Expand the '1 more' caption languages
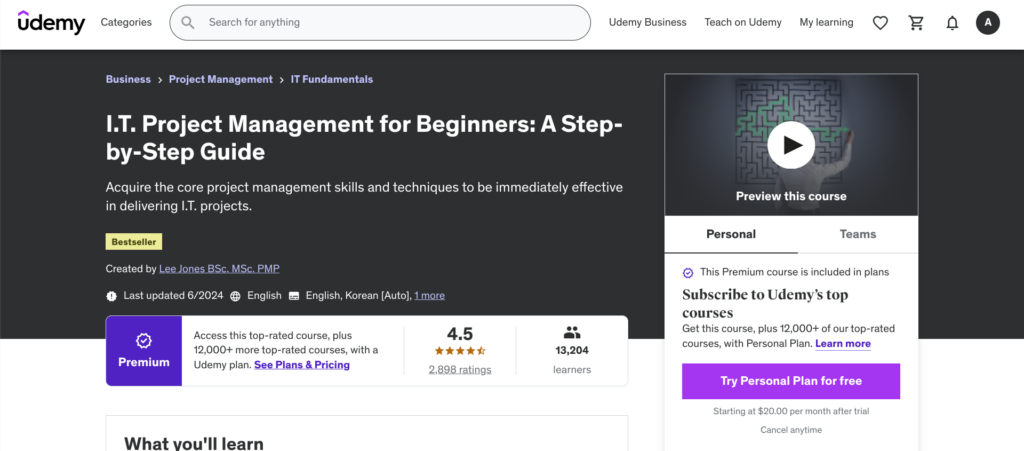Image resolution: width=1024 pixels, height=451 pixels. [429, 296]
